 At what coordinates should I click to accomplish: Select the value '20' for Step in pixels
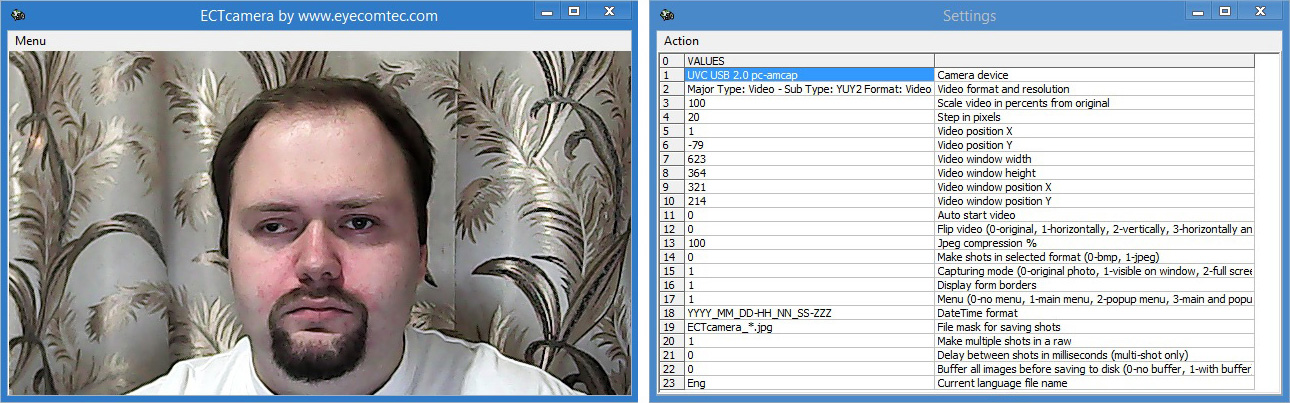(x=809, y=117)
